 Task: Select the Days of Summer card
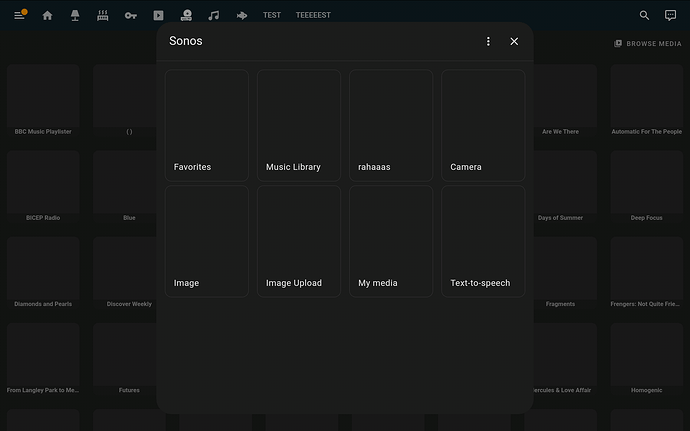click(x=565, y=187)
